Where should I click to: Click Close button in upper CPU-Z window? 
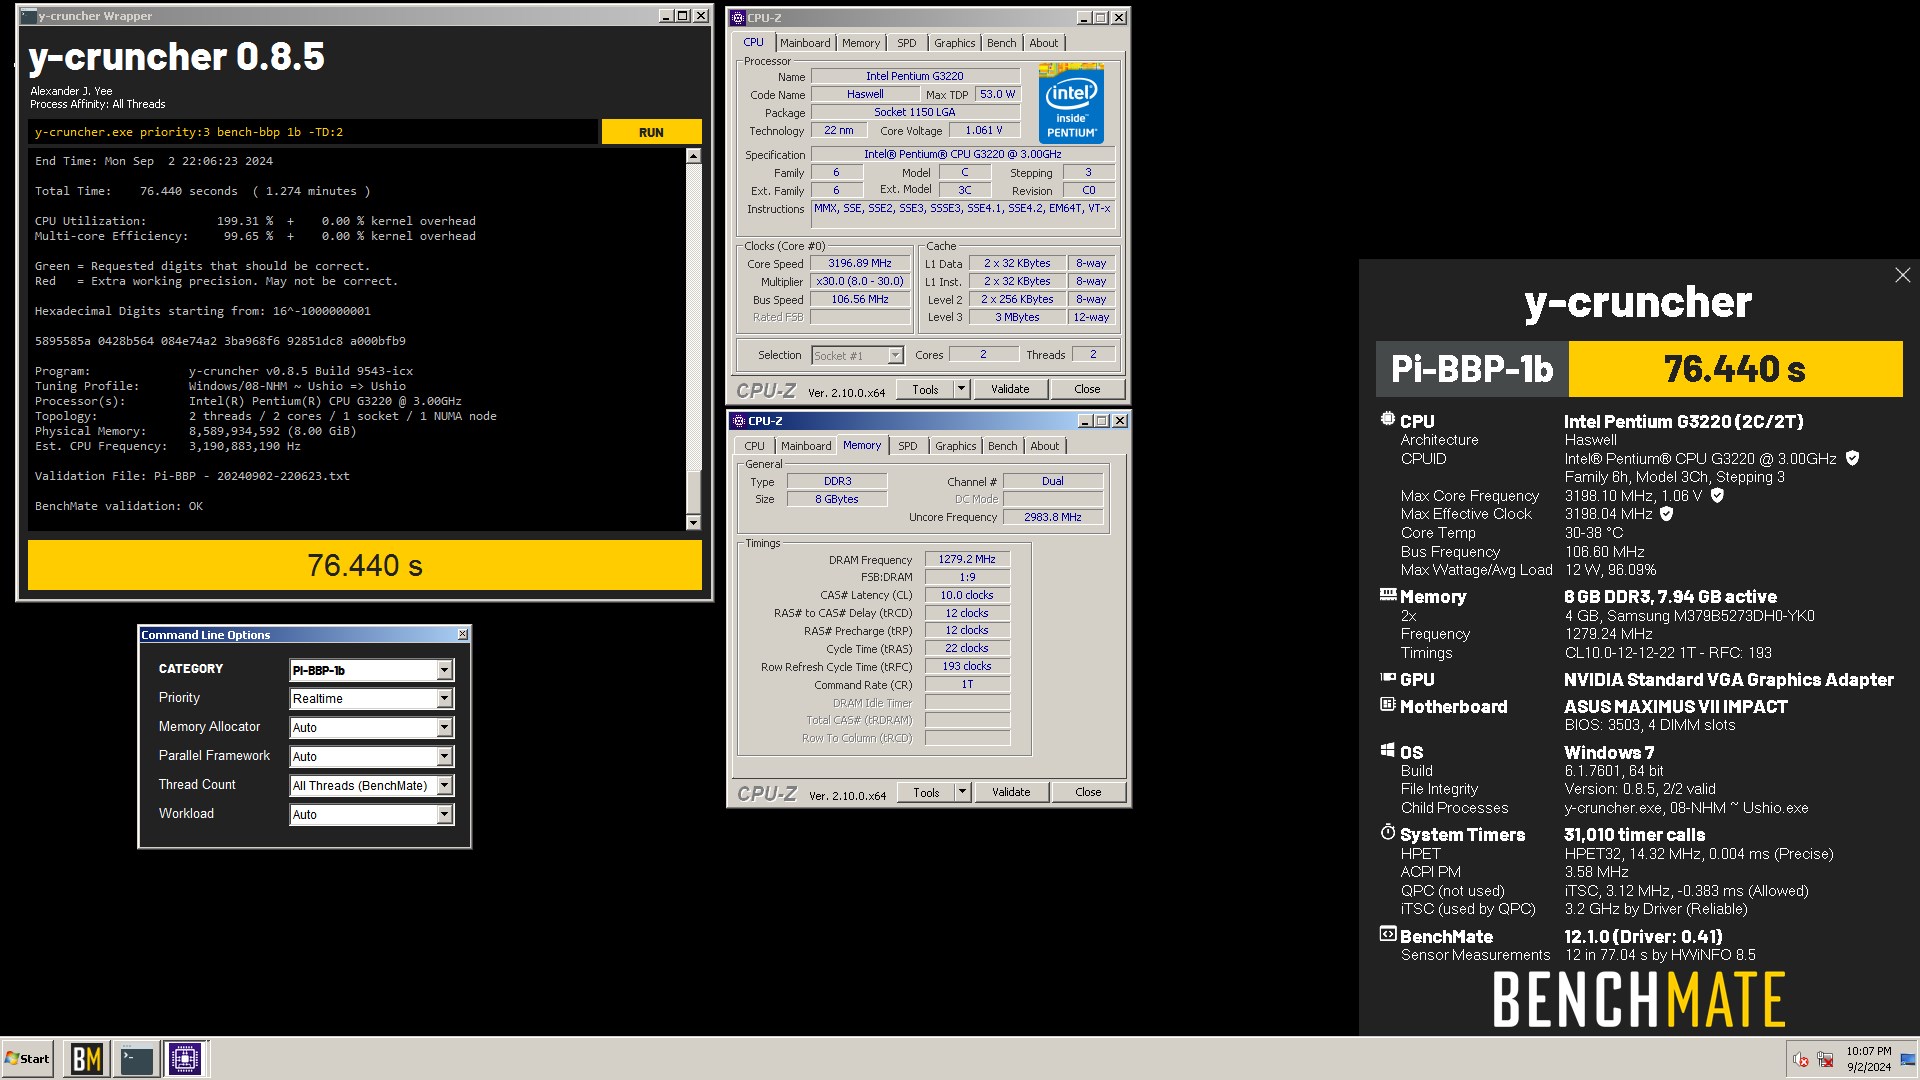(1087, 389)
